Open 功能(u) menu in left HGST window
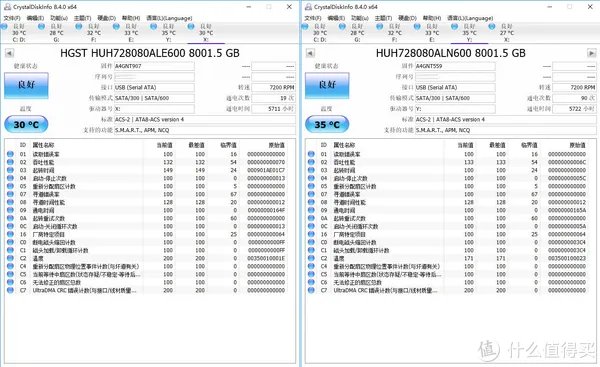600x367 pixels. [59, 18]
